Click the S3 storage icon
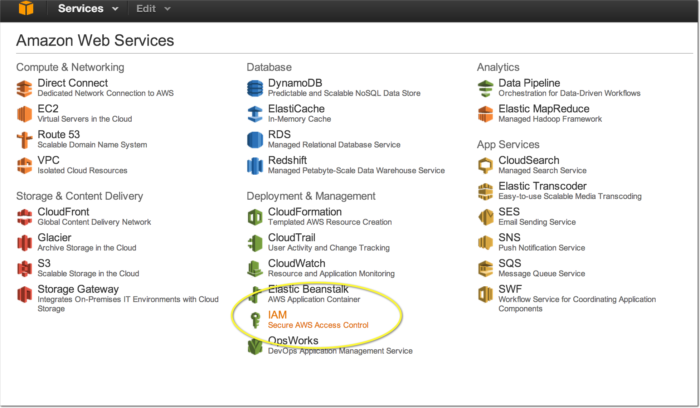 [x=25, y=269]
